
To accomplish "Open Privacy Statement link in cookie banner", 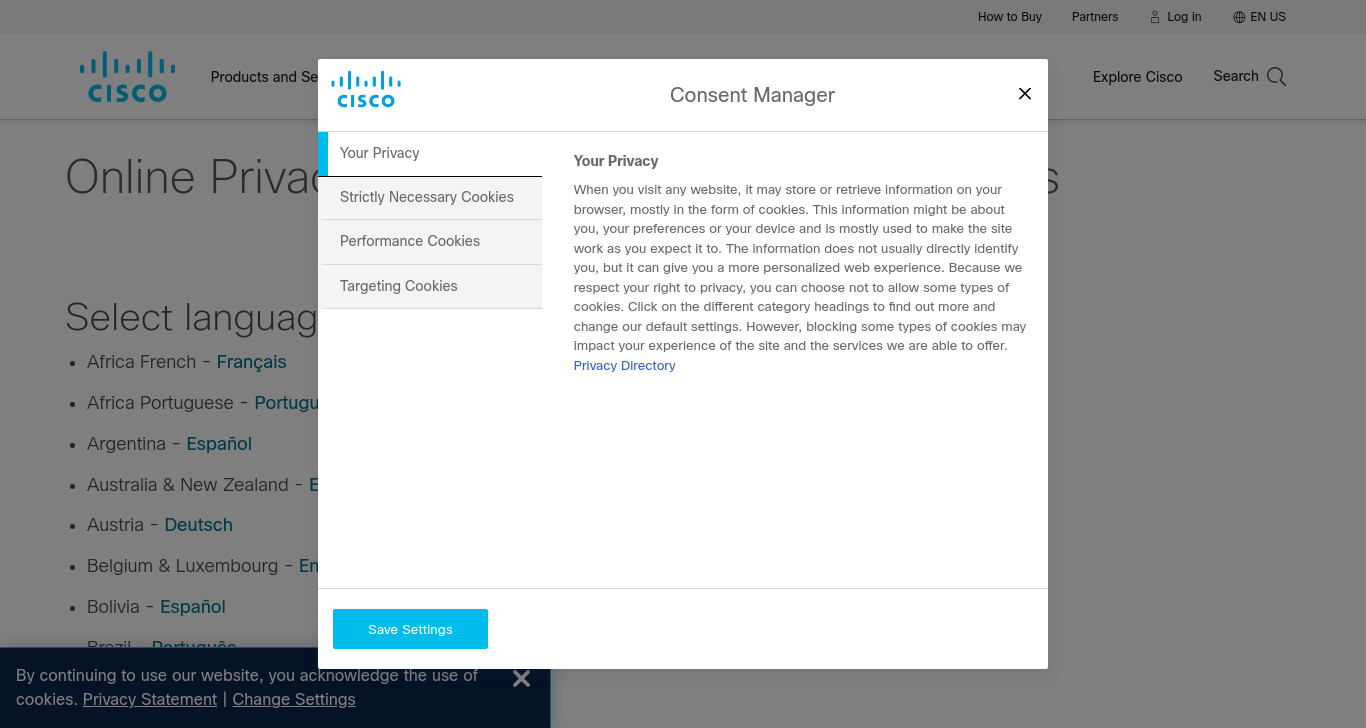I will (150, 699).
